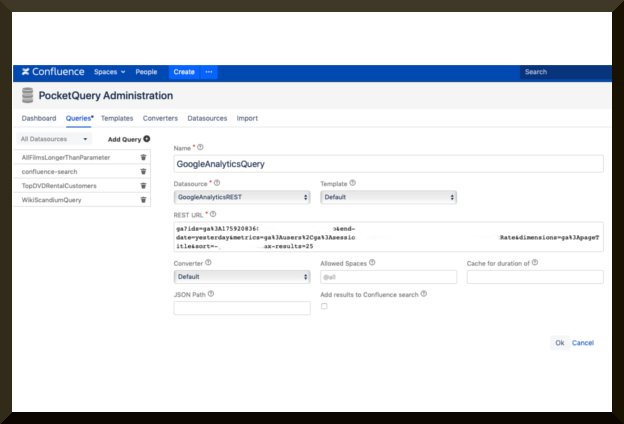Delete the AllFilmsLongerThanParameter query via trash icon
624x424 pixels.
click(143, 157)
